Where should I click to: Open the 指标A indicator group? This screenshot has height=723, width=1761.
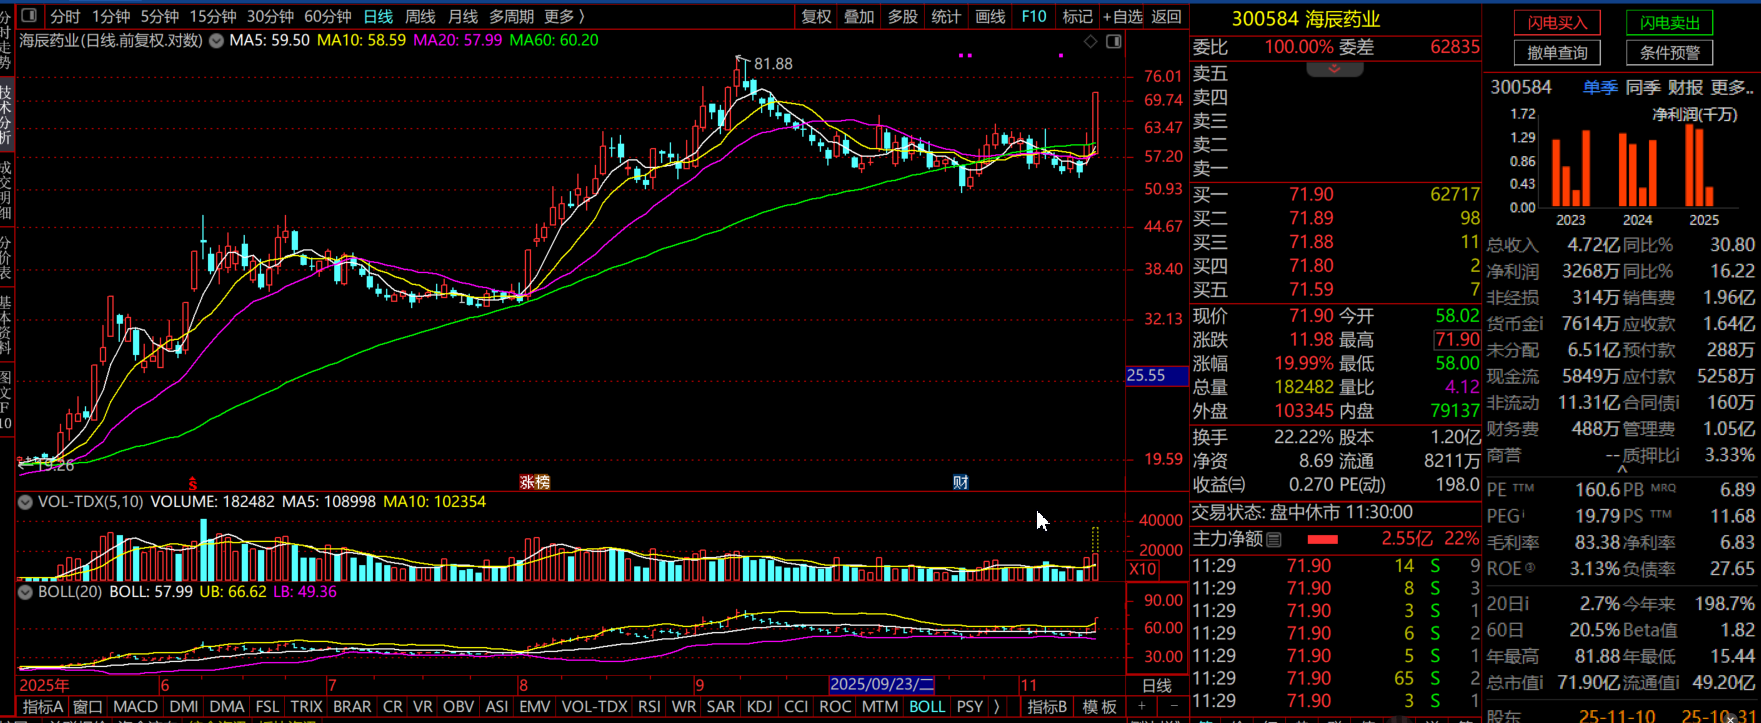43,707
